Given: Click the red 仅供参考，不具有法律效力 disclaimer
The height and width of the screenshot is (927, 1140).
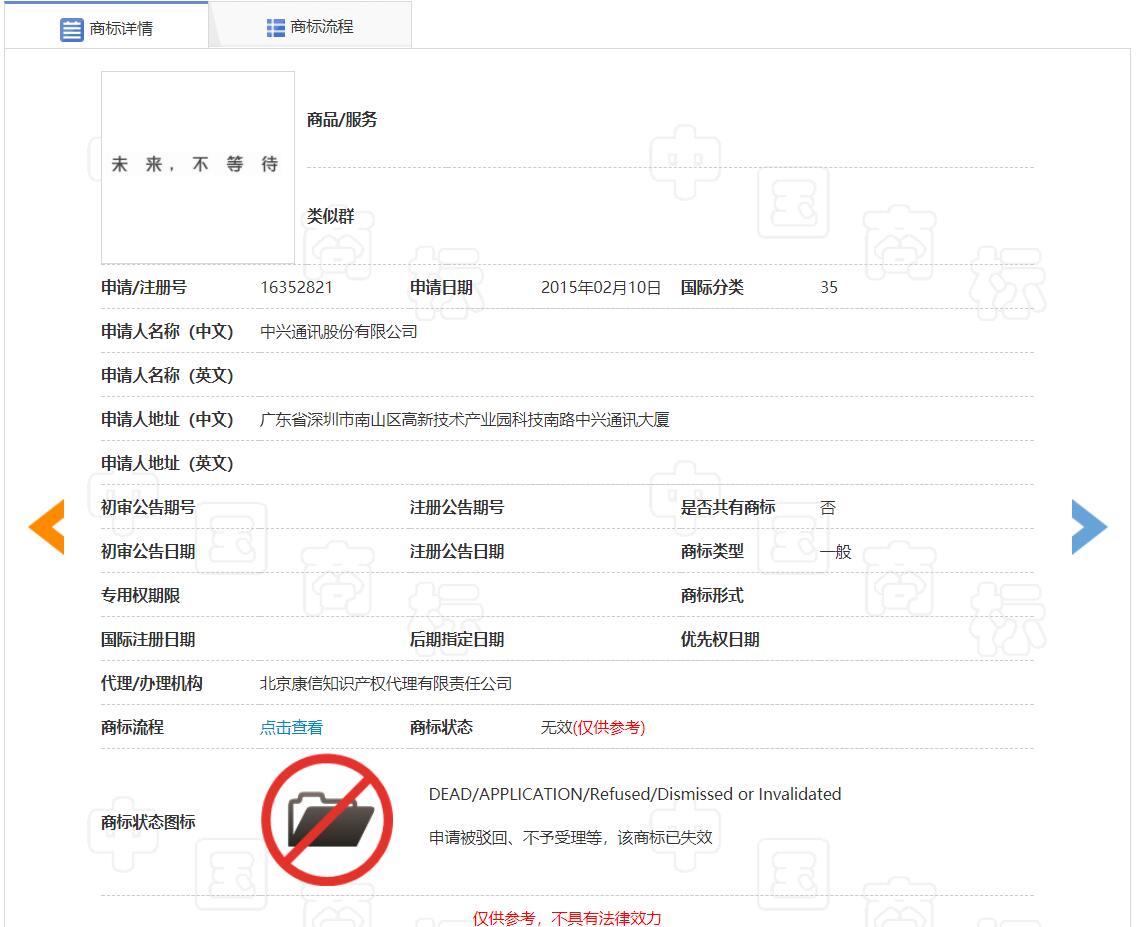Looking at the screenshot, I should [x=566, y=918].
